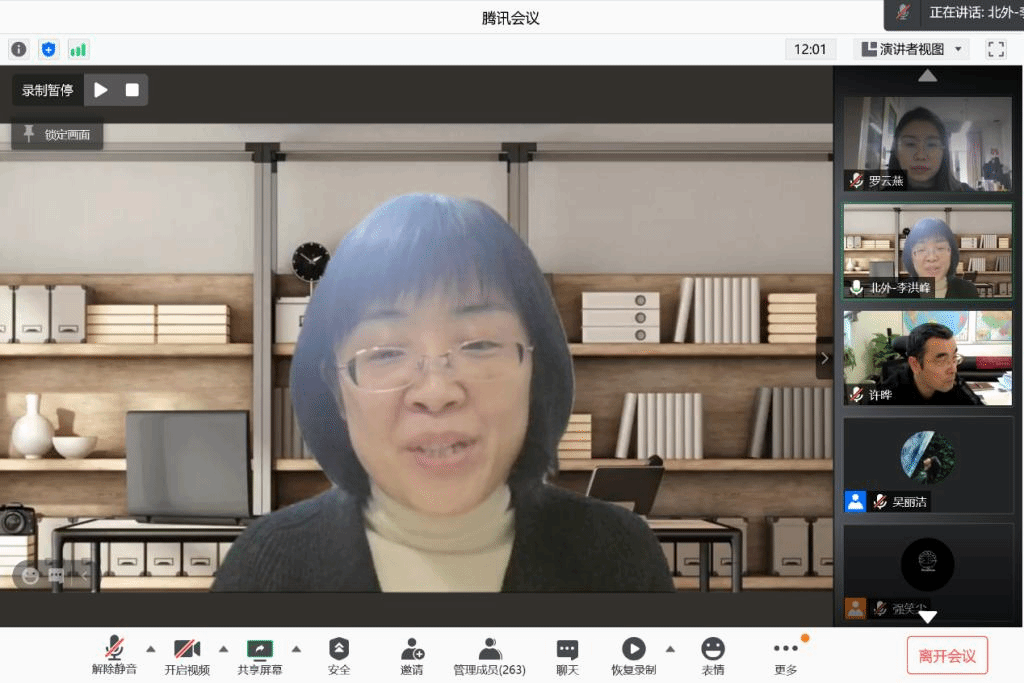This screenshot has width=1024, height=683.
Task: Expand audio options arrow beside 解除静音
Action: 151,648
